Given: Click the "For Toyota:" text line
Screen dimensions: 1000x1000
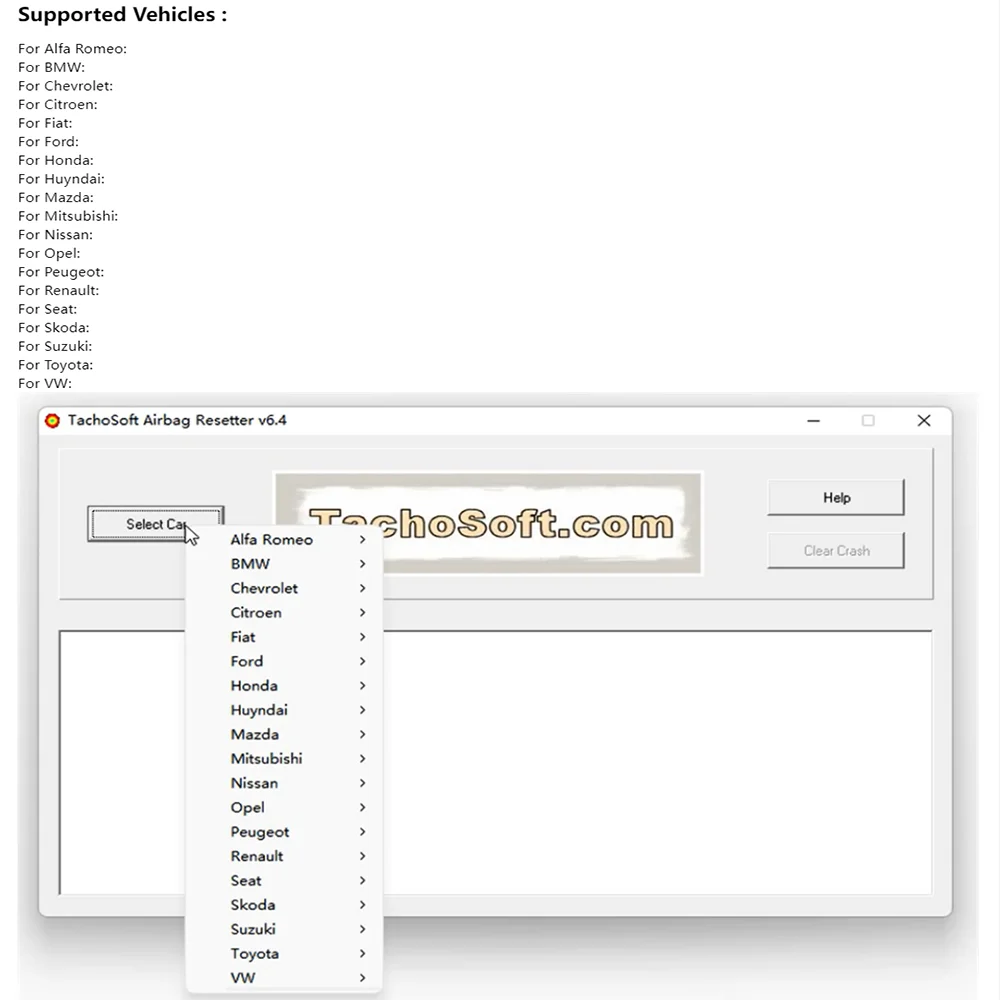Looking at the screenshot, I should [x=55, y=365].
